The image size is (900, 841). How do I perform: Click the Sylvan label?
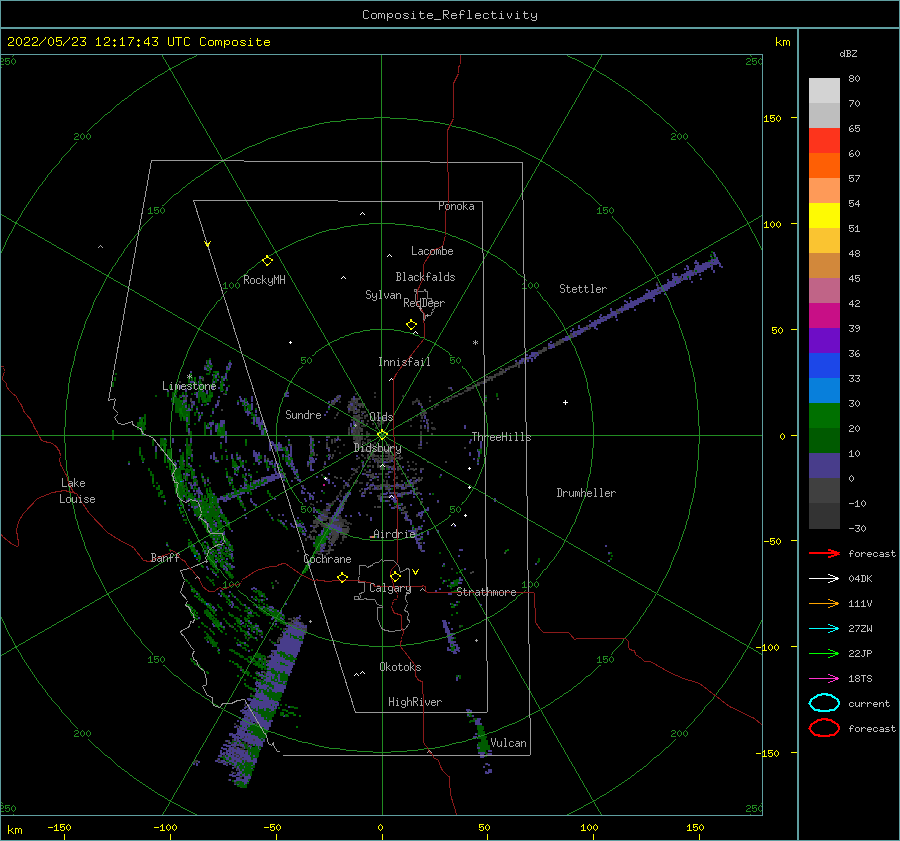click(x=383, y=295)
